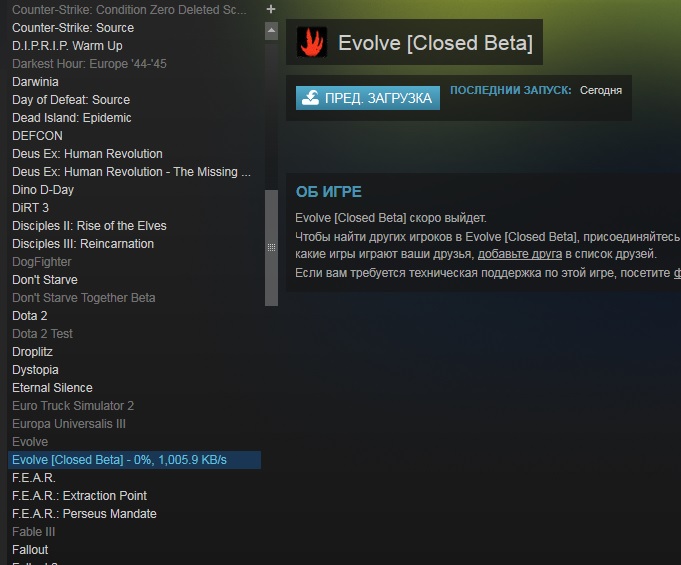Screen dimensions: 681x565
Task: Select DiRT 3 in the list
Action: [x=30, y=208]
